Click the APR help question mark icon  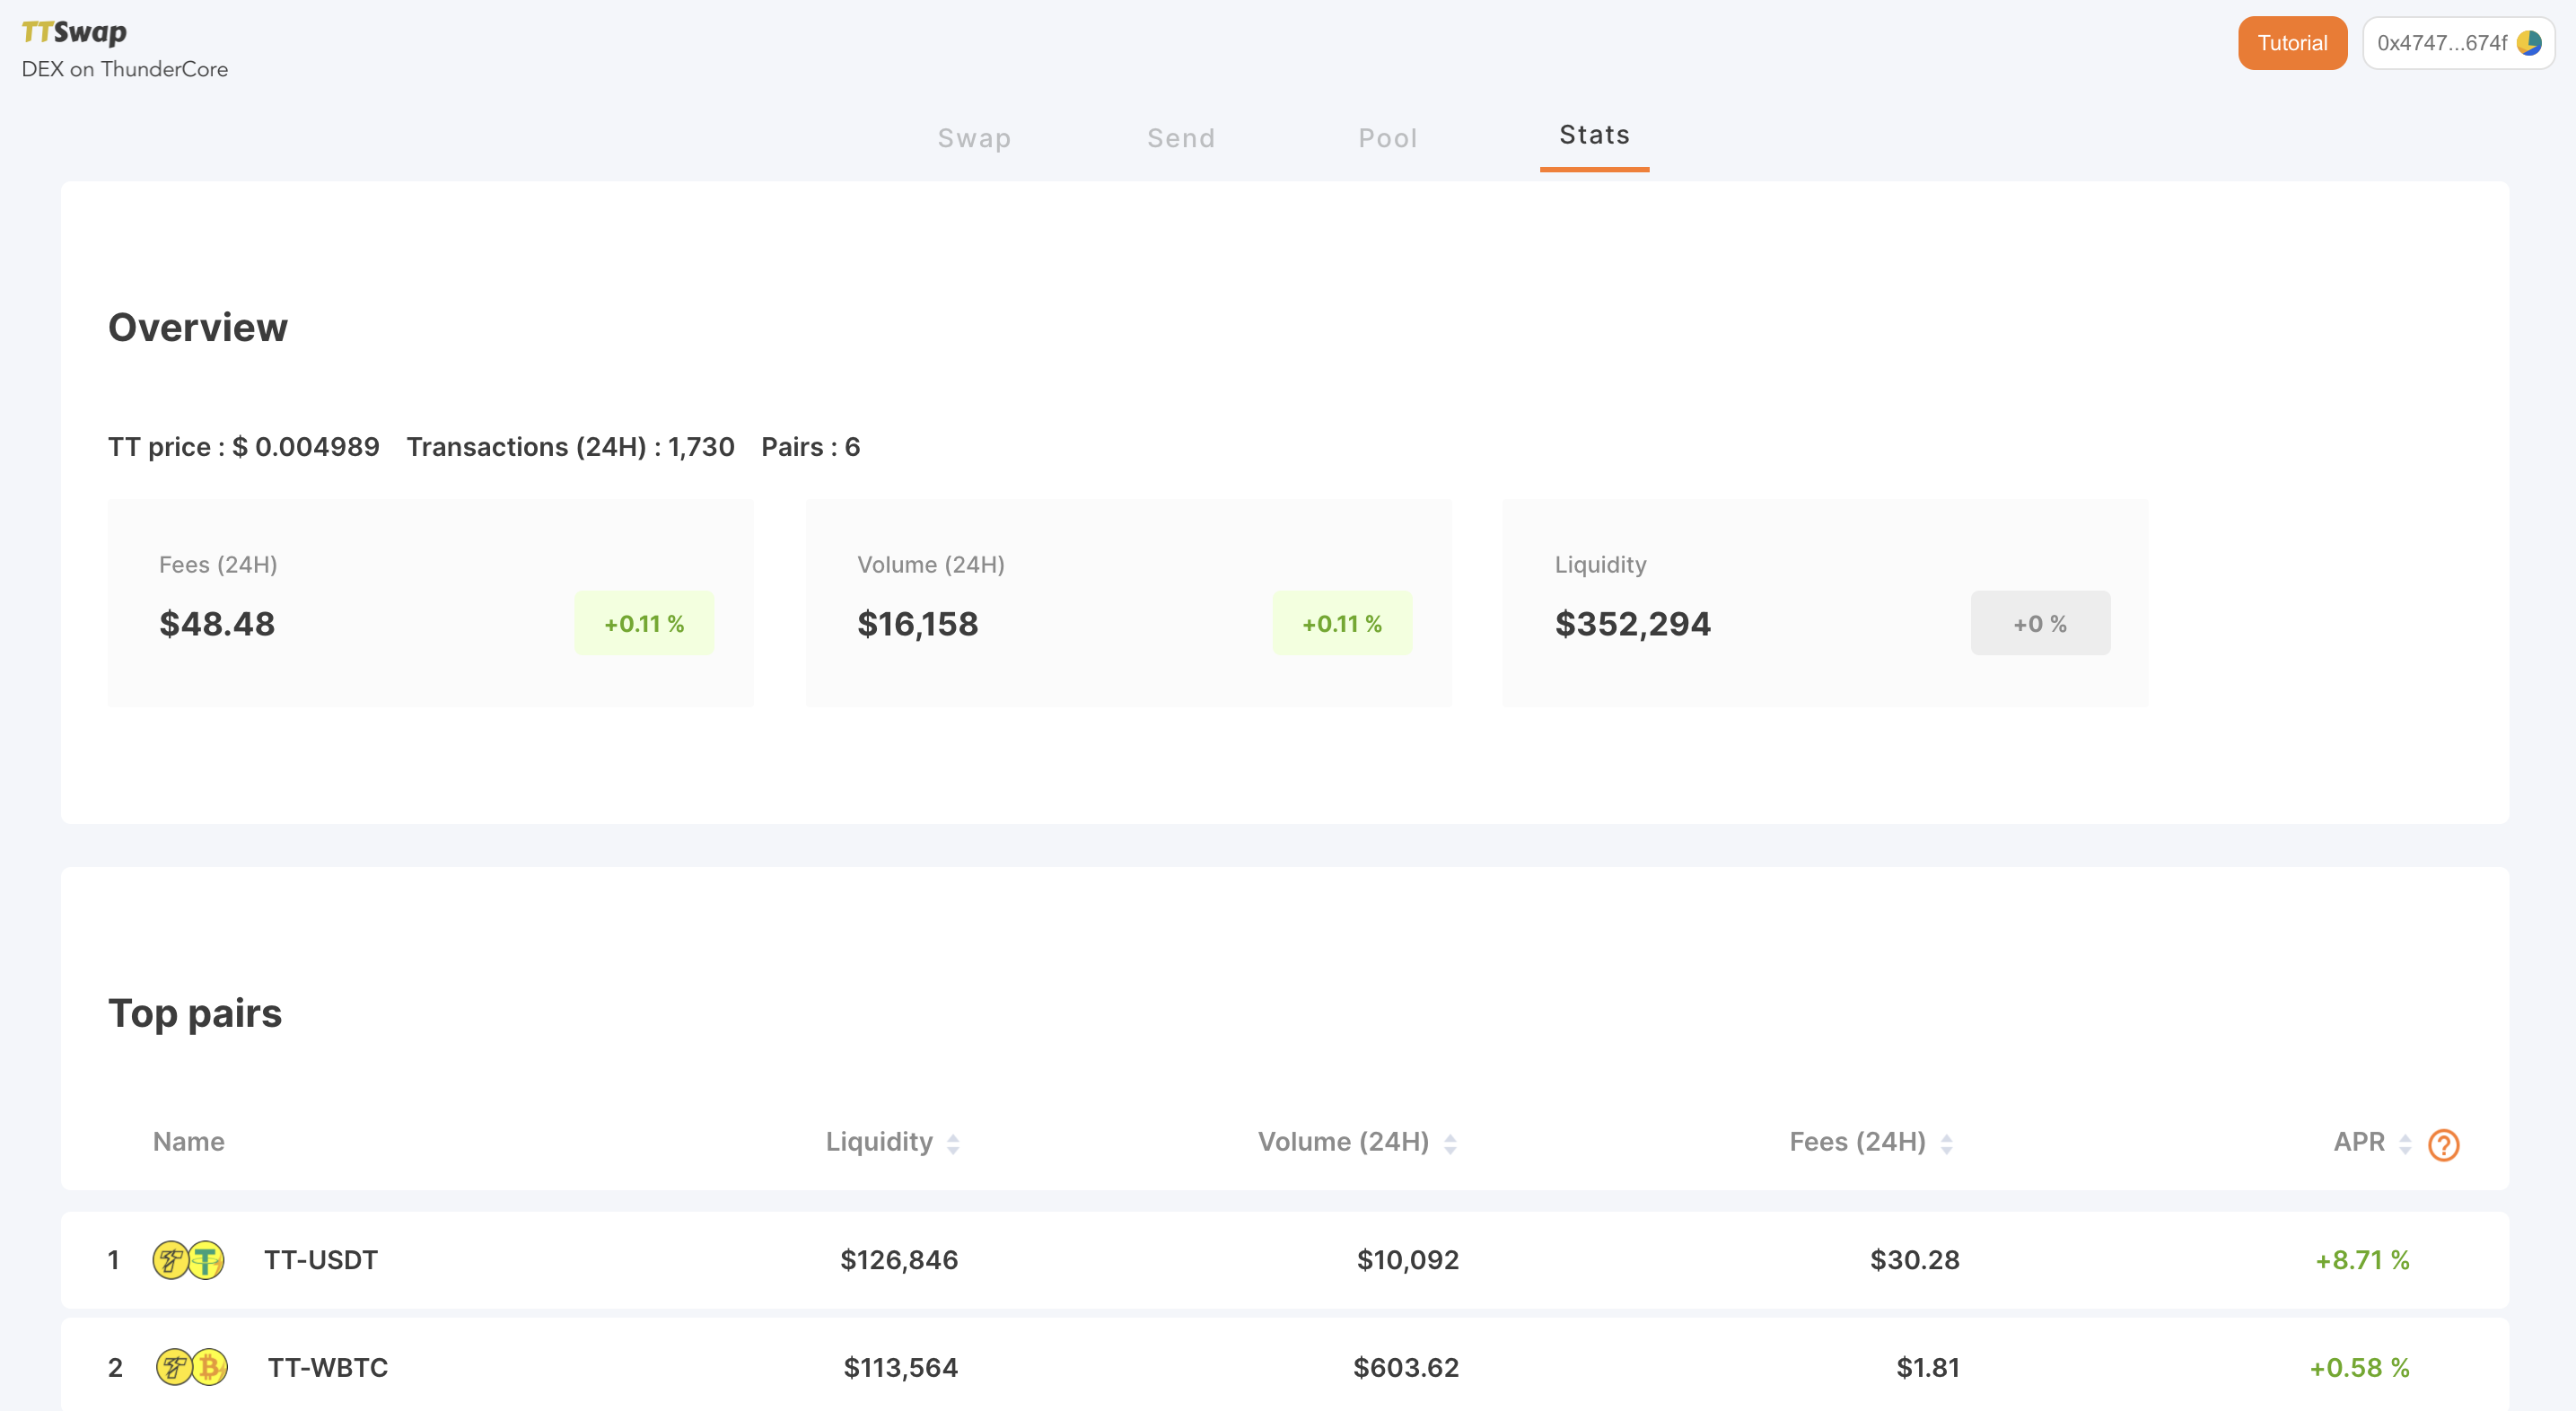click(2443, 1144)
